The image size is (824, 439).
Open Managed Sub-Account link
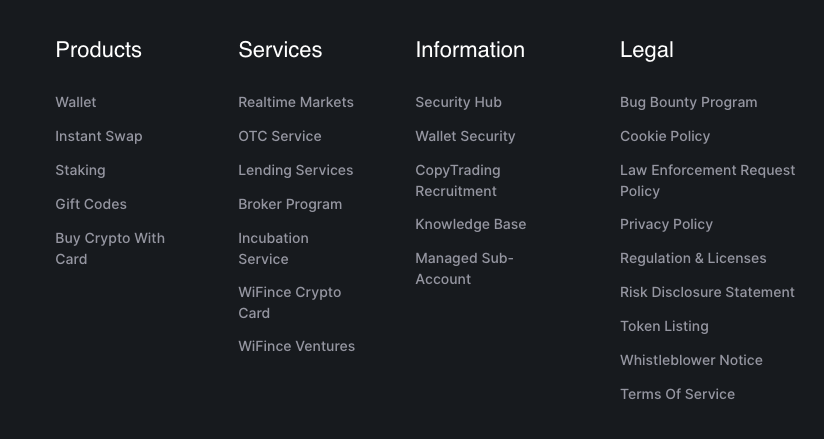(464, 258)
